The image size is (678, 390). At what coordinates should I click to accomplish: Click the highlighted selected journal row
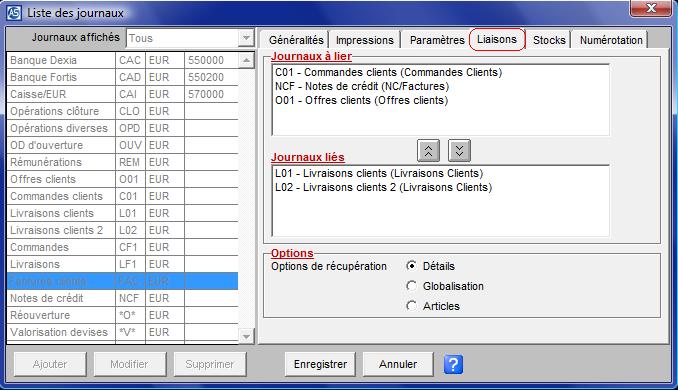pos(122,281)
